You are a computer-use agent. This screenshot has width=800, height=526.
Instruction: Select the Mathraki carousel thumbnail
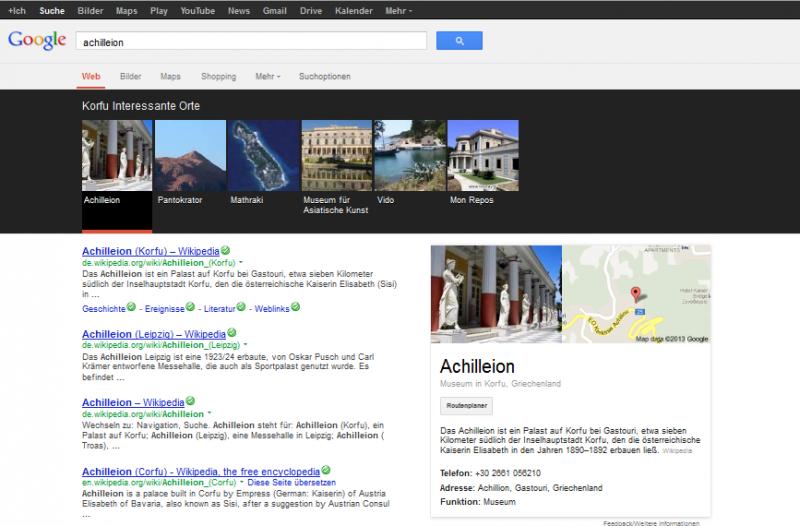click(x=264, y=155)
